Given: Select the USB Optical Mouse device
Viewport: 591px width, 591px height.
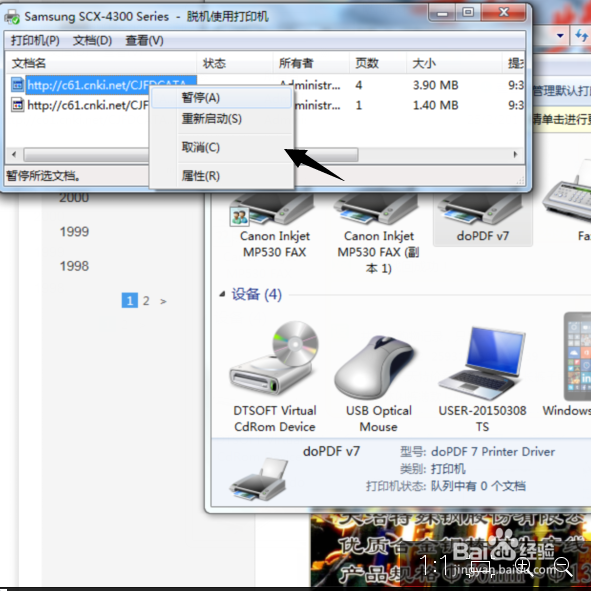Looking at the screenshot, I should coord(378,383).
